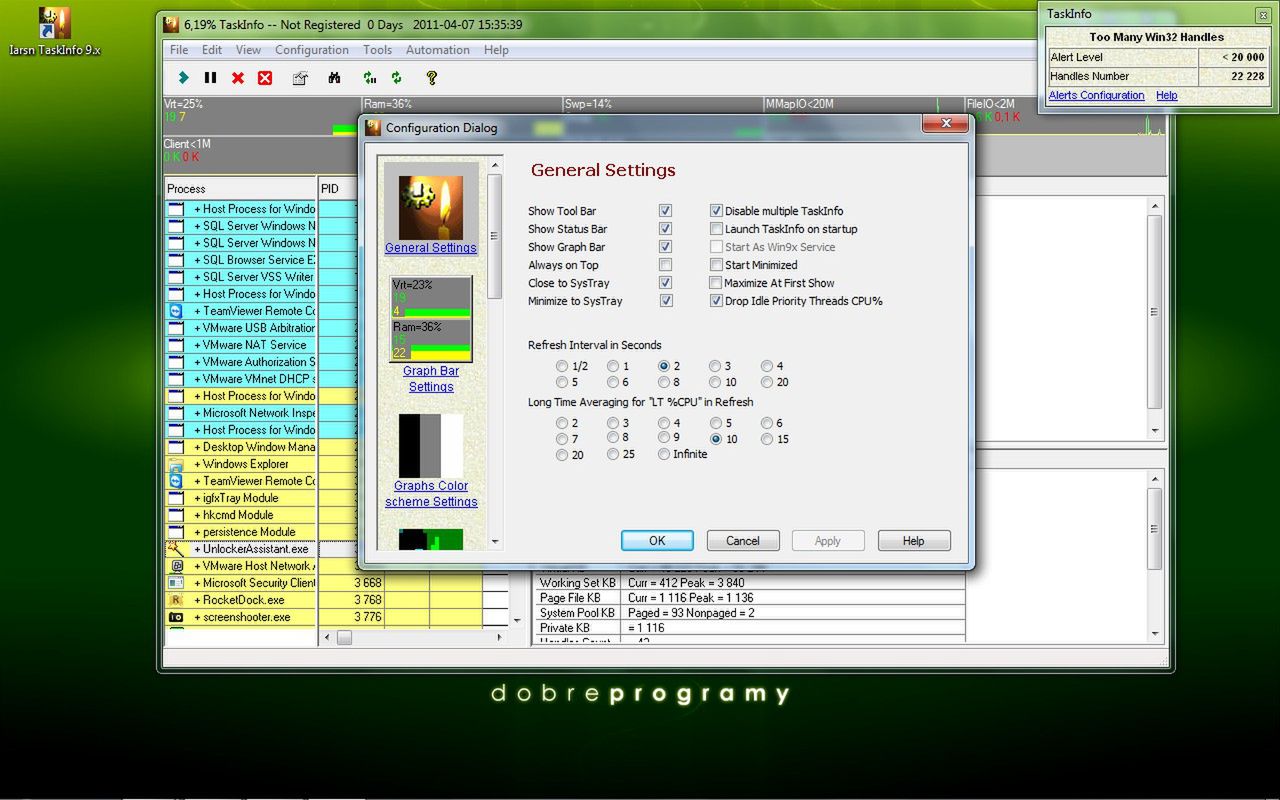This screenshot has width=1280, height=800.
Task: Select the Graphs Color scheme stripes thumbnail
Action: 431,445
